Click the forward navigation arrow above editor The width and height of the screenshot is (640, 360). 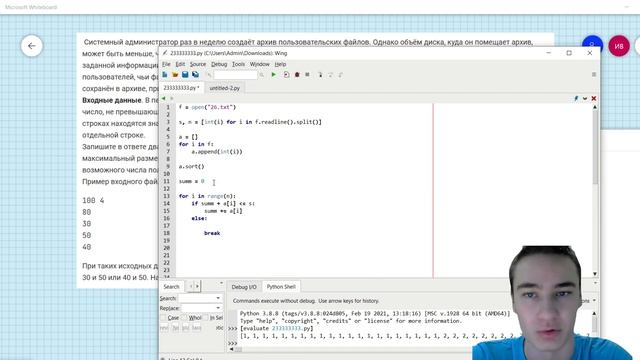click(x=171, y=98)
